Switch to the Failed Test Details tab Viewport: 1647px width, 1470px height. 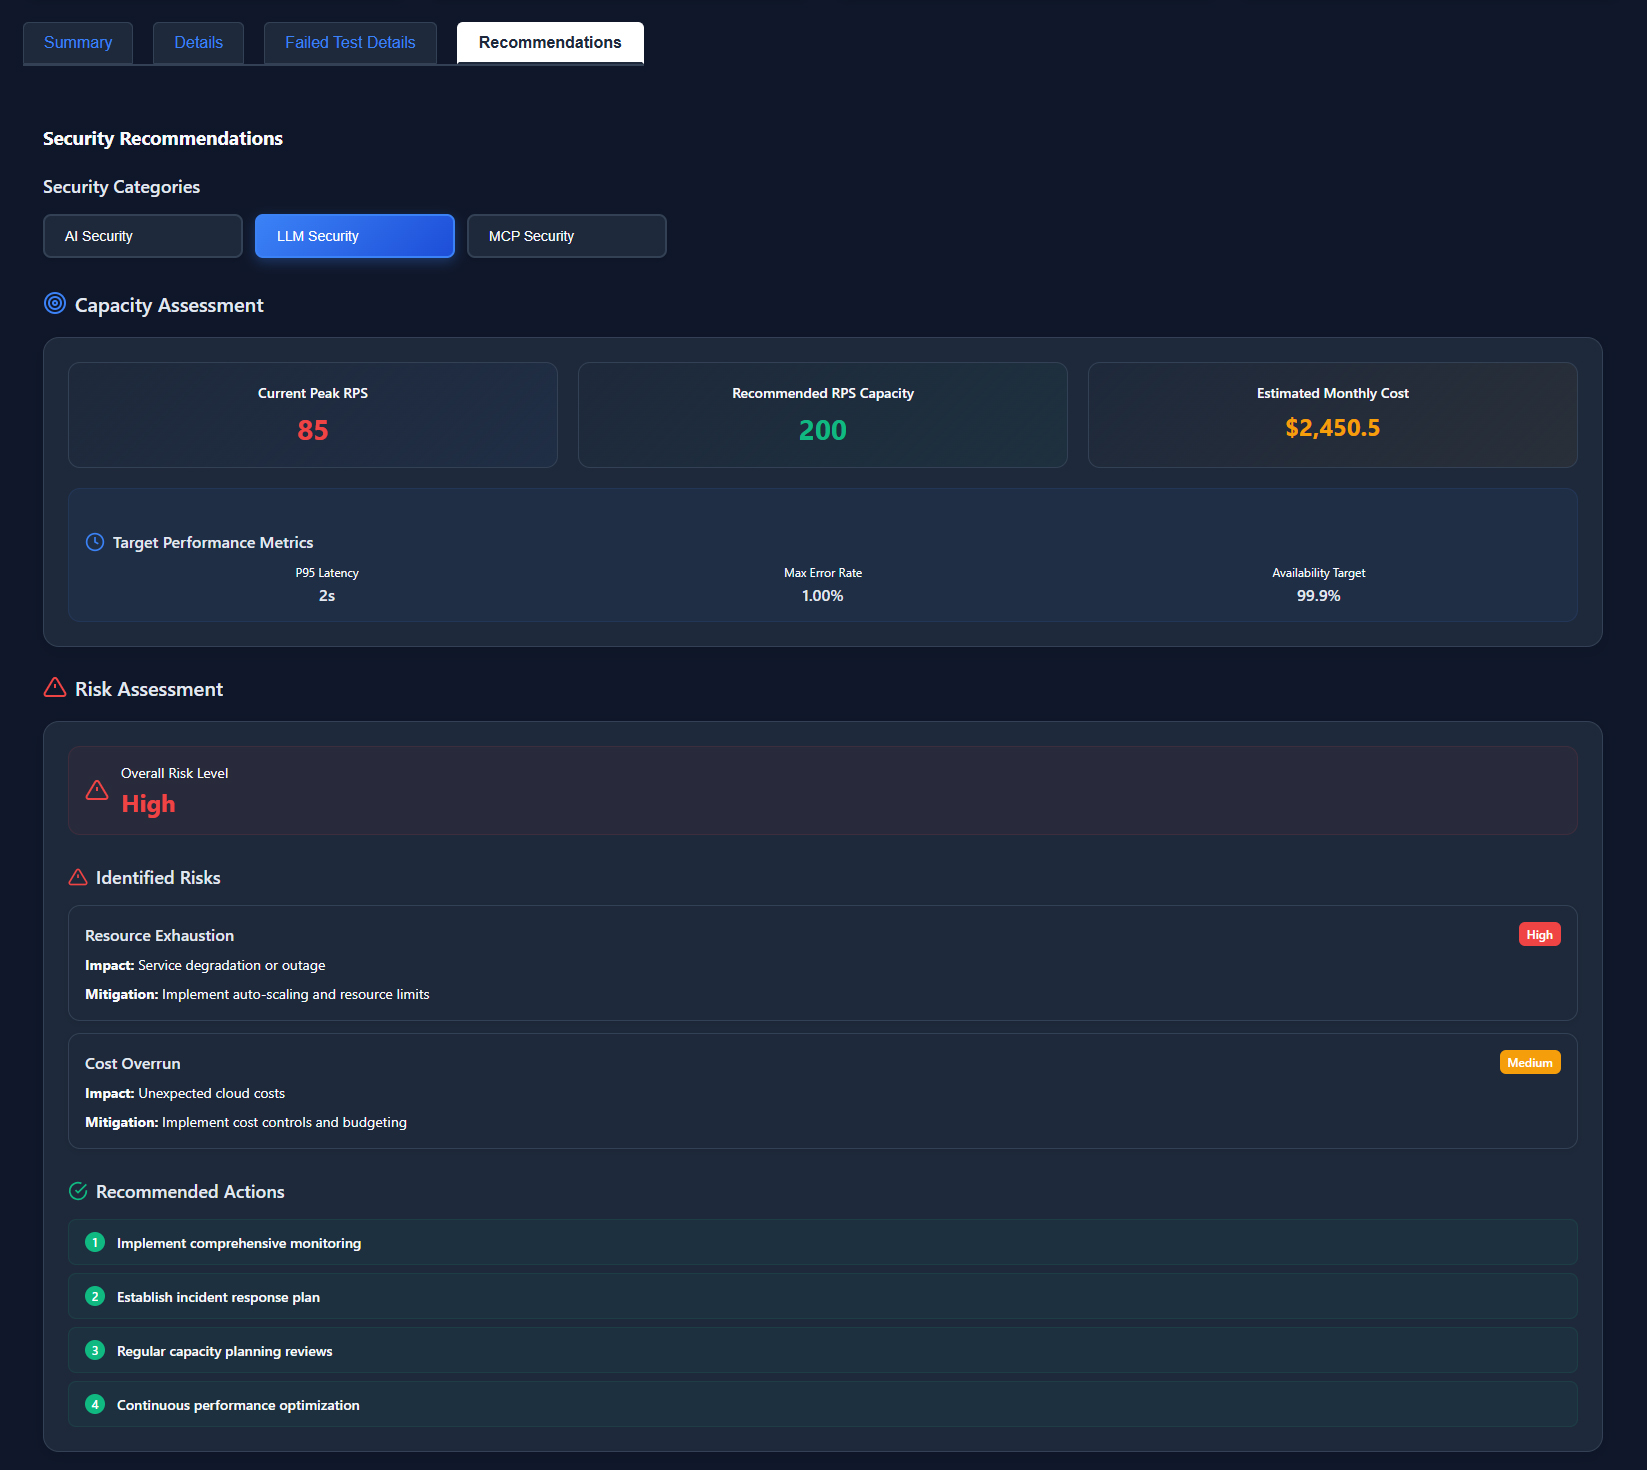point(350,42)
